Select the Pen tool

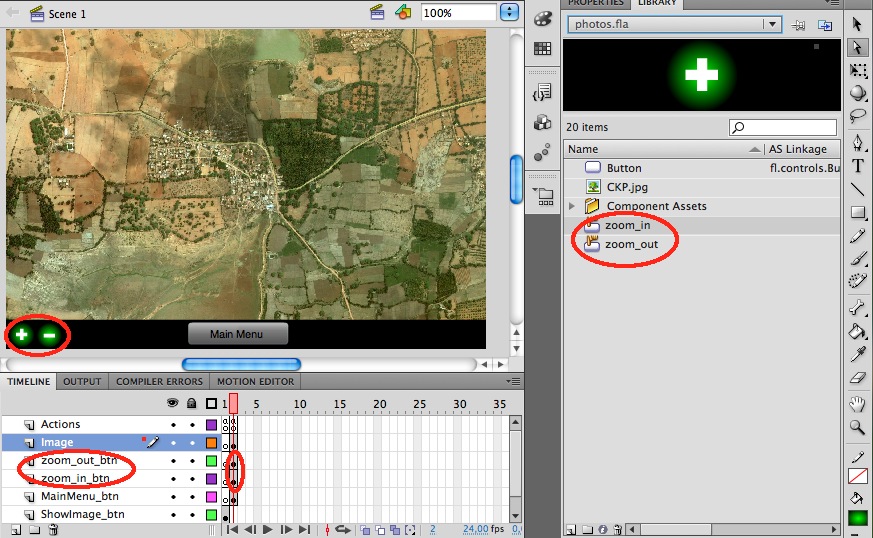click(x=857, y=143)
